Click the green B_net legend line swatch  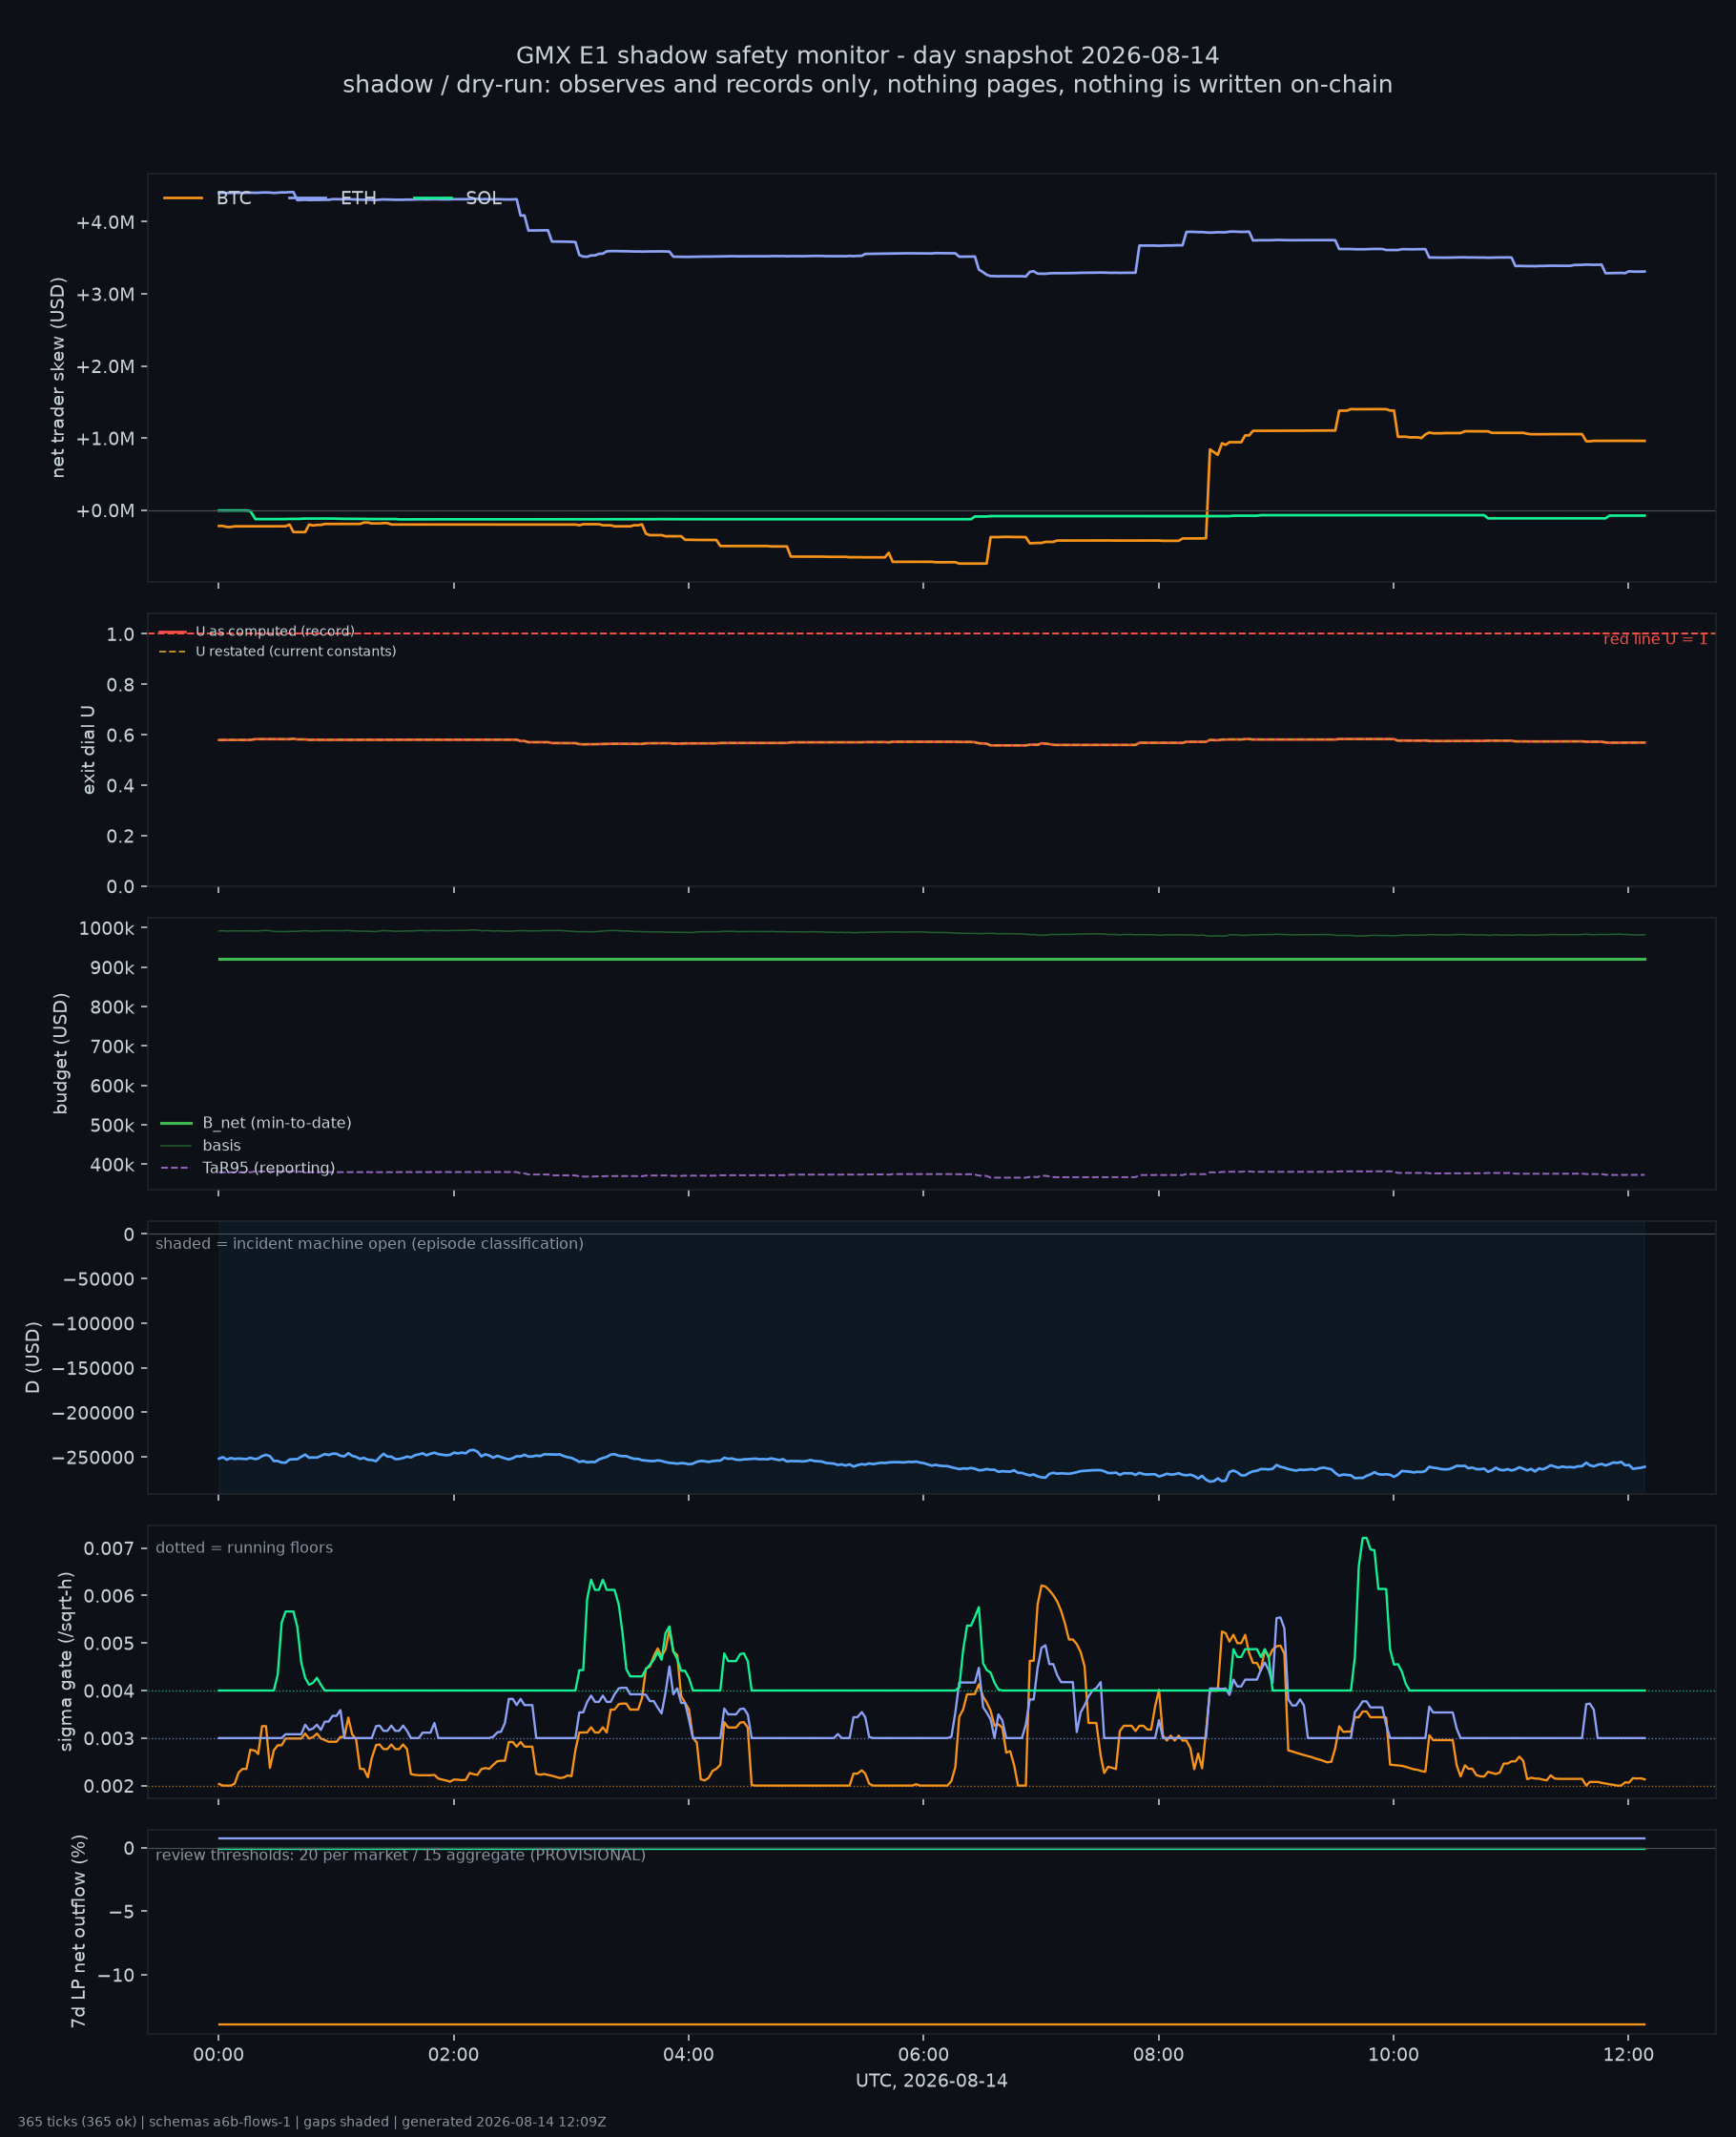pos(176,1123)
